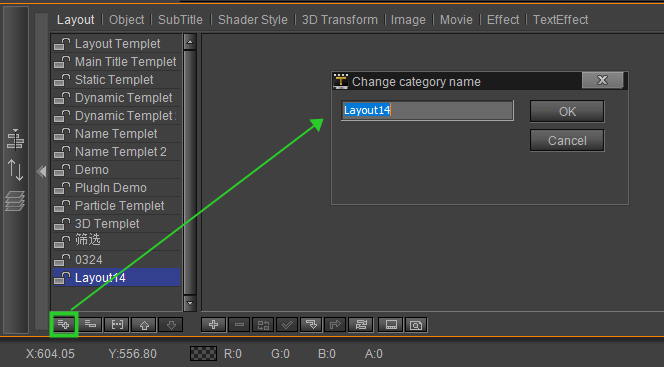Move category down with the down-arrow icon
Image resolution: width=664 pixels, height=367 pixels.
[x=171, y=325]
